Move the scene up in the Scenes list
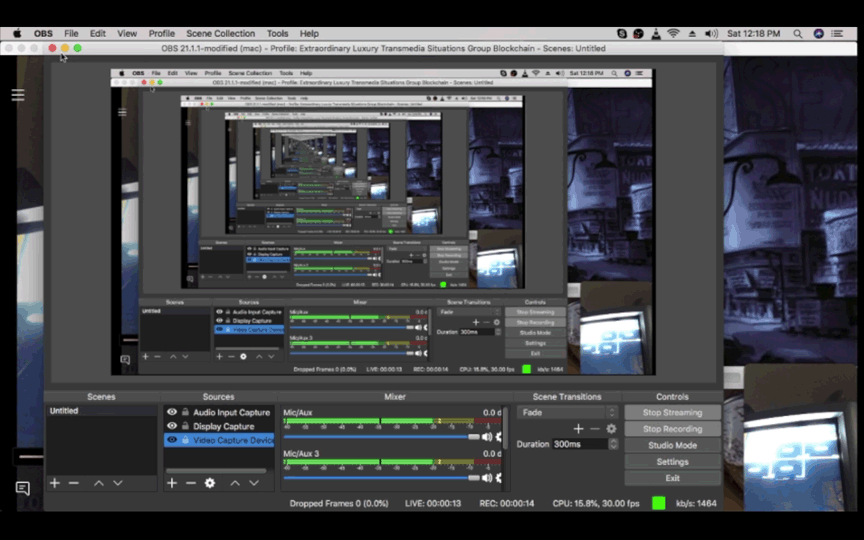This screenshot has height=540, width=864. 99,483
